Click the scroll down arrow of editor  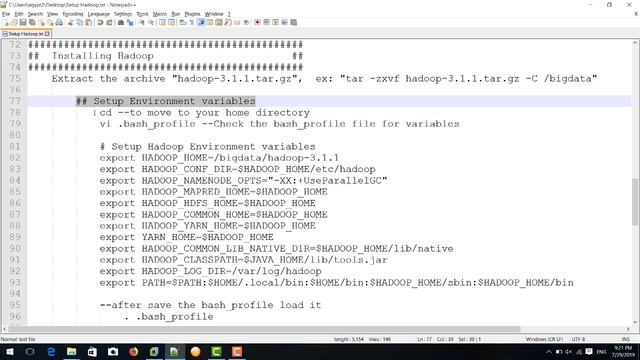(x=635, y=322)
